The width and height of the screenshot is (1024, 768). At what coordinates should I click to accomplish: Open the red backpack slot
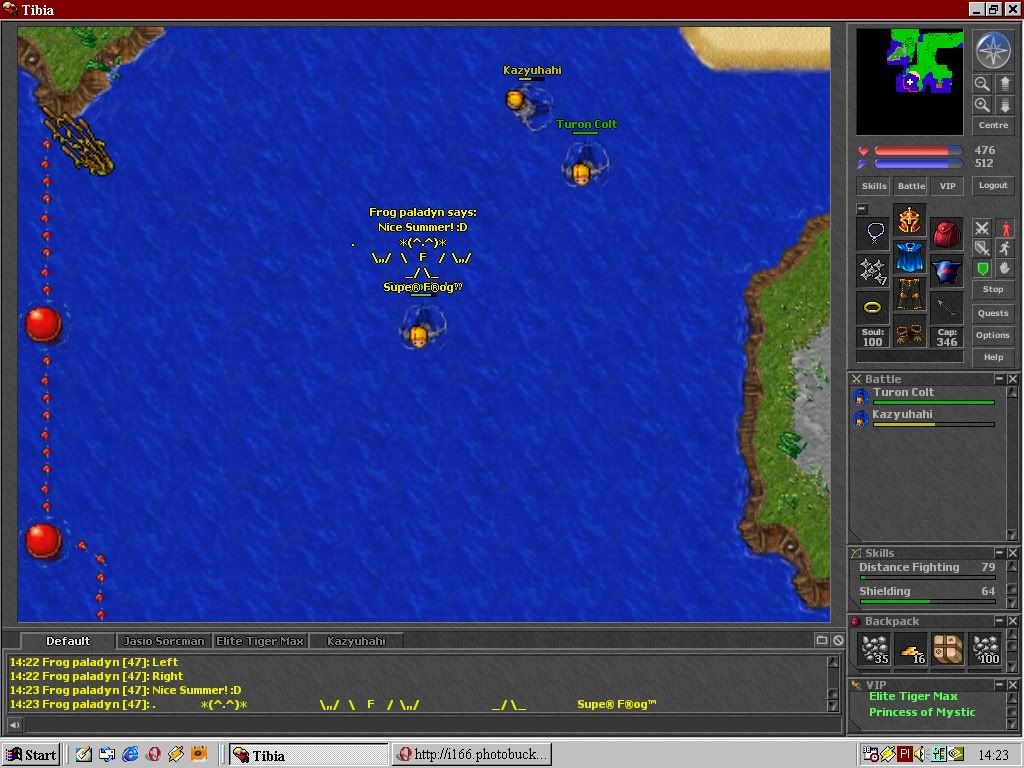[x=946, y=234]
